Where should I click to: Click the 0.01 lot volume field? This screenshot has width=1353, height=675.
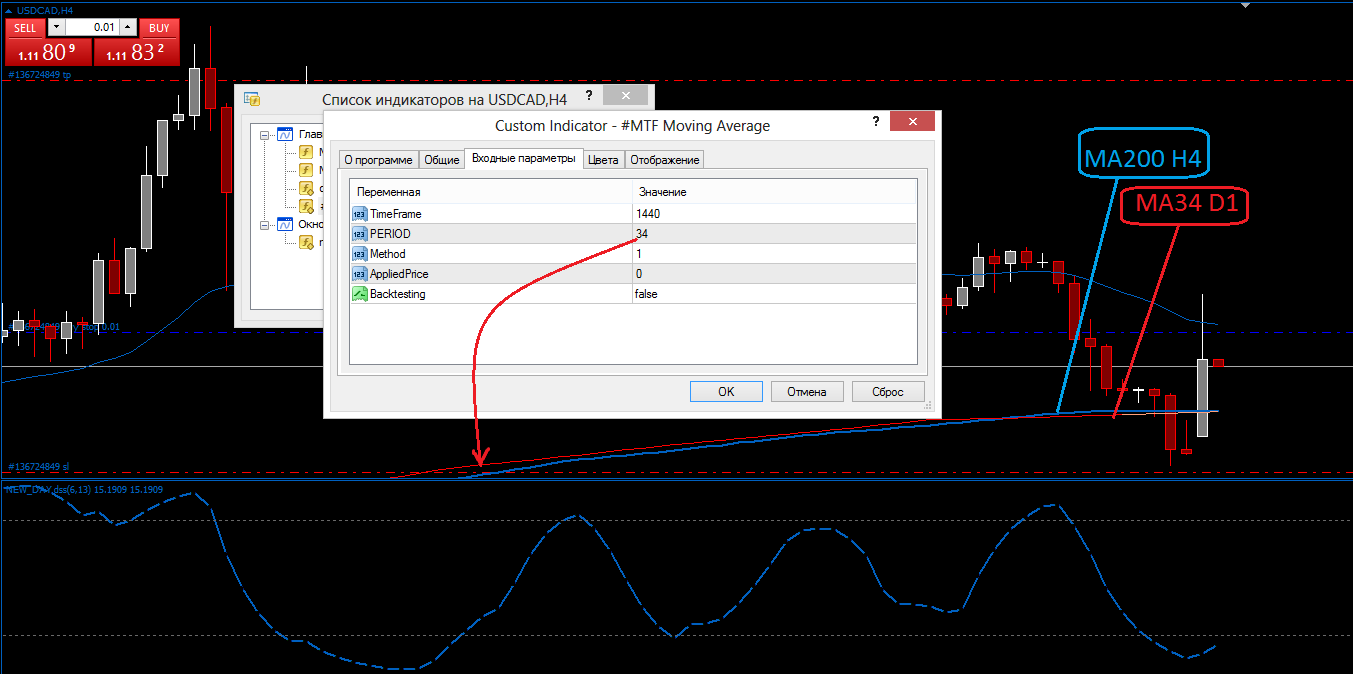[91, 28]
